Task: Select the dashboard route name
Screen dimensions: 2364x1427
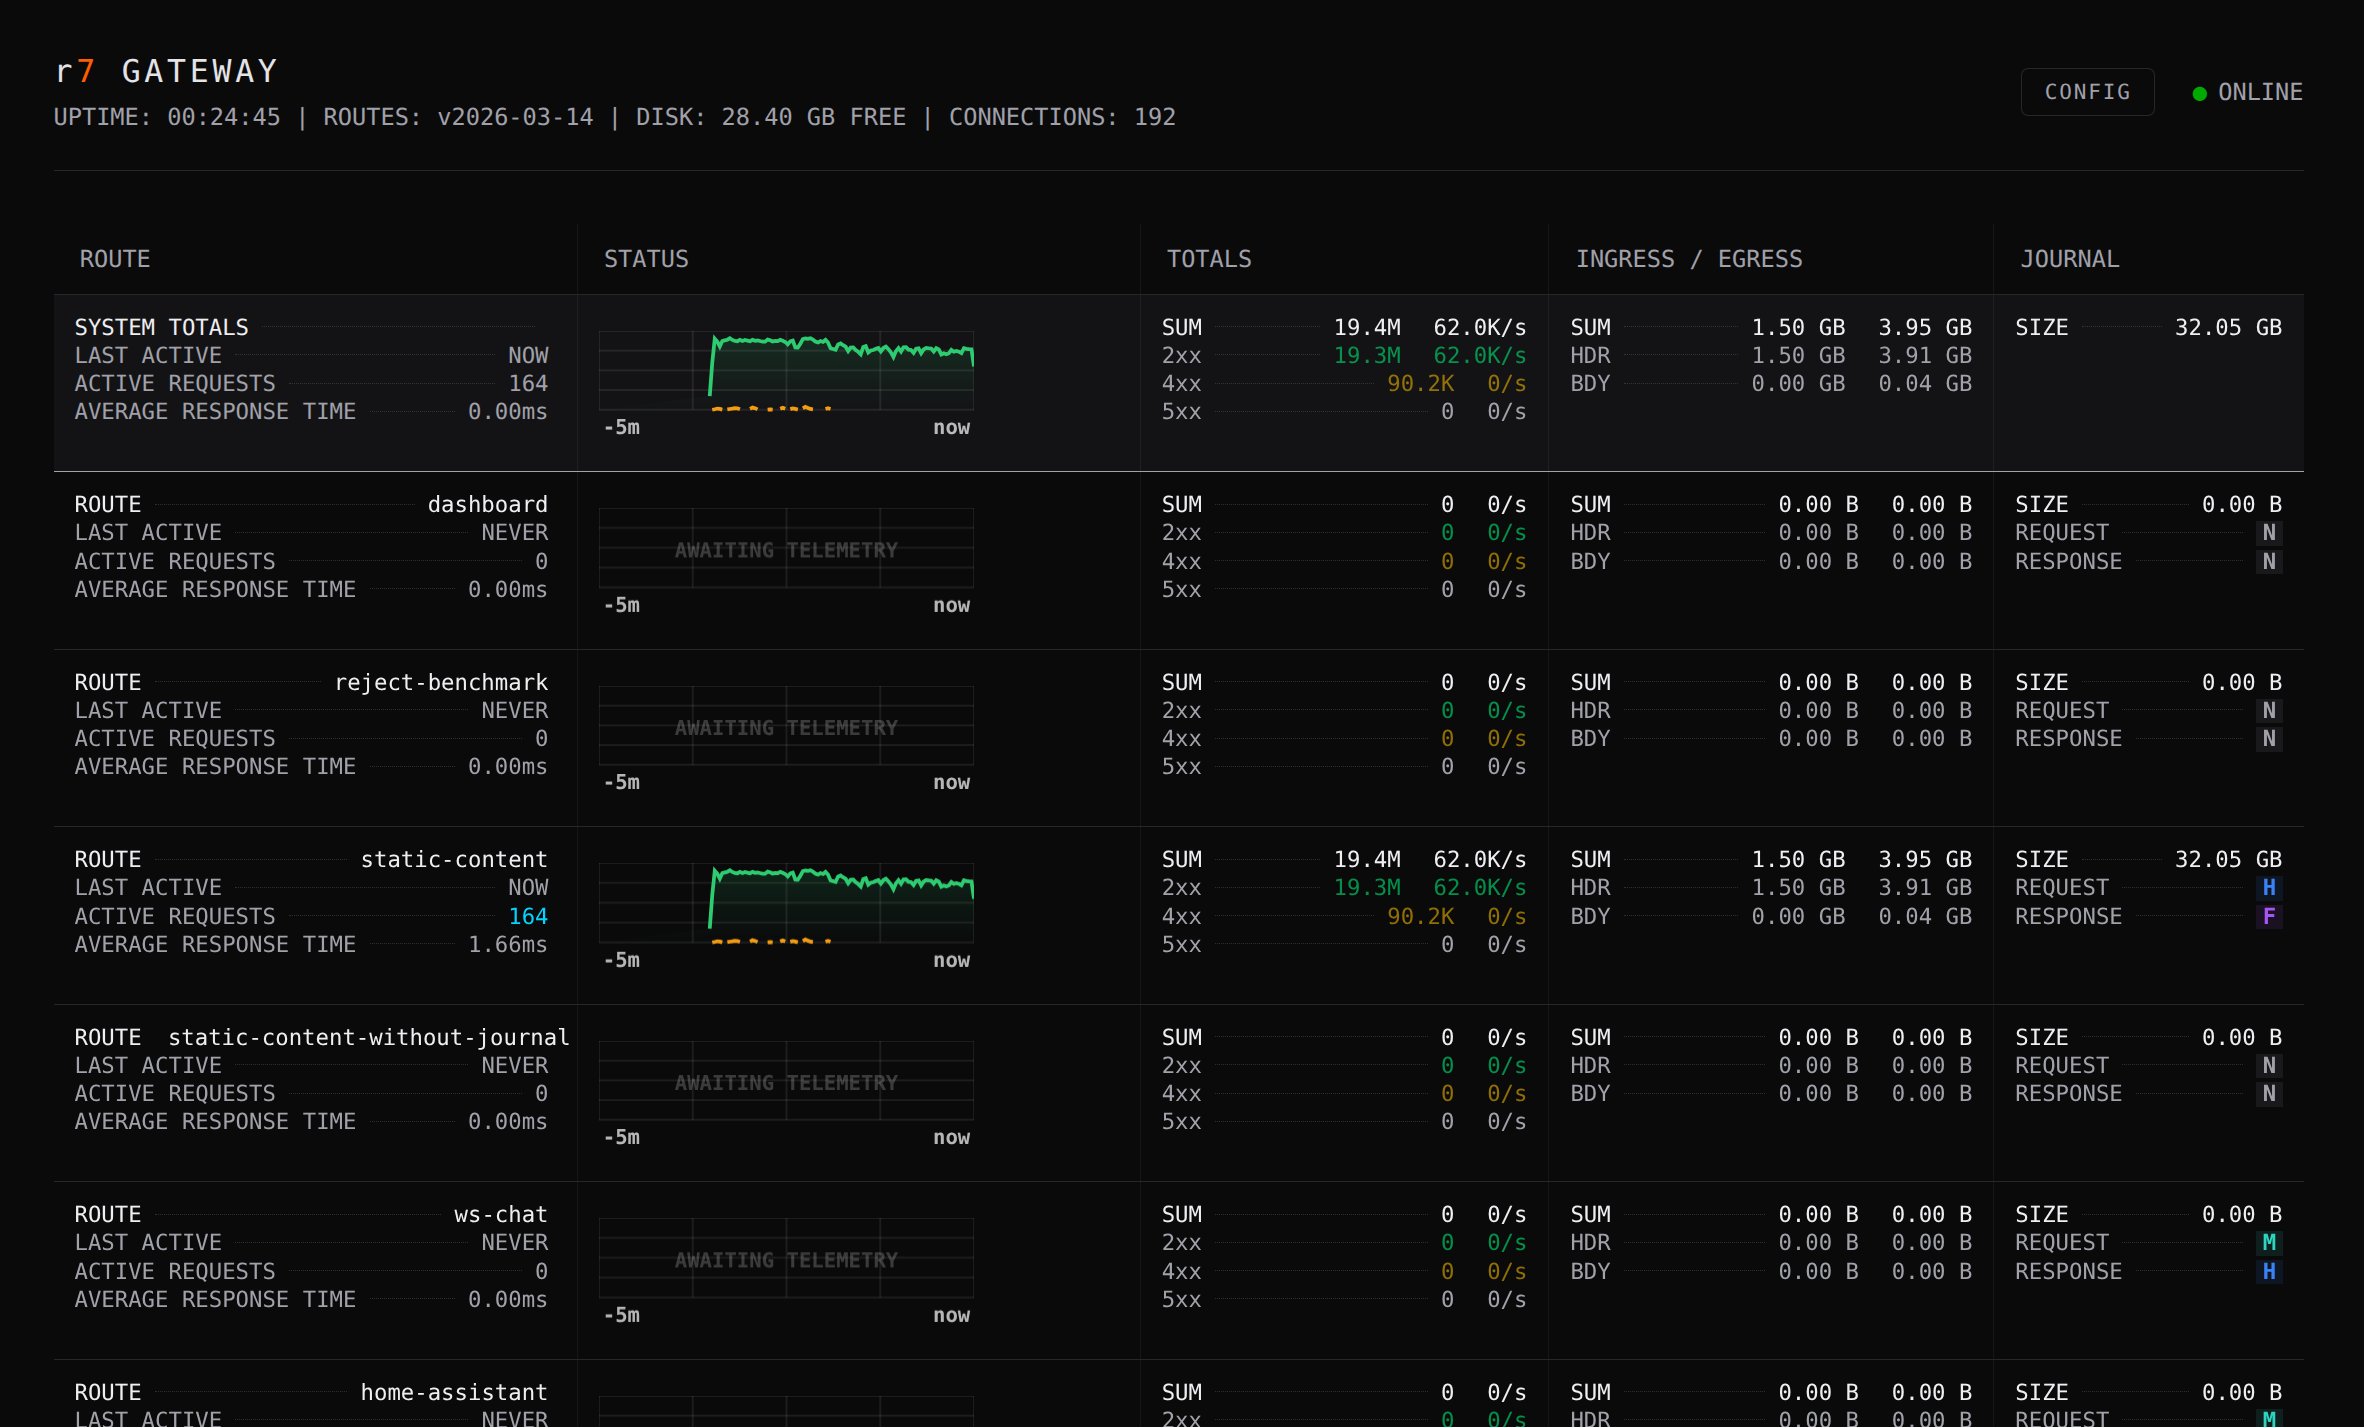Action: click(x=488, y=505)
